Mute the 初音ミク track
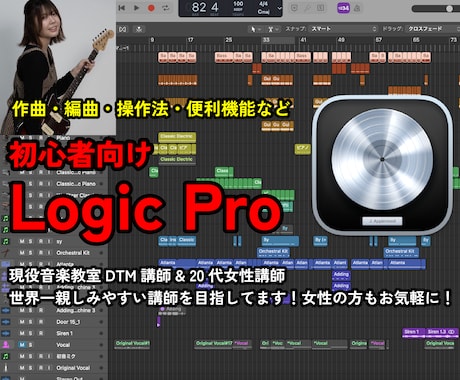This screenshot has height=380, width=460. click(x=22, y=356)
